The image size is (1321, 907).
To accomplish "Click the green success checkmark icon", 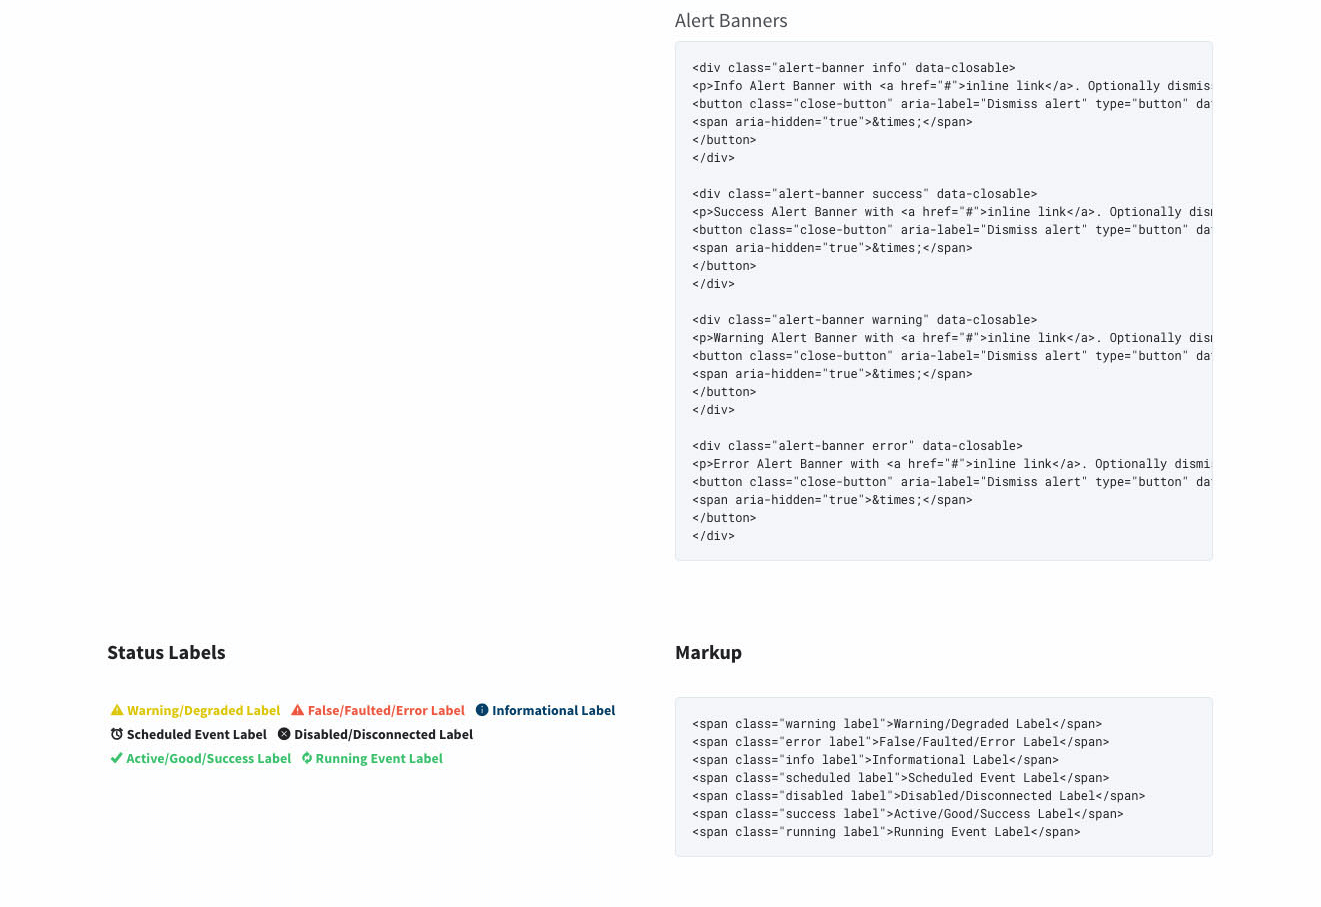I will point(116,758).
